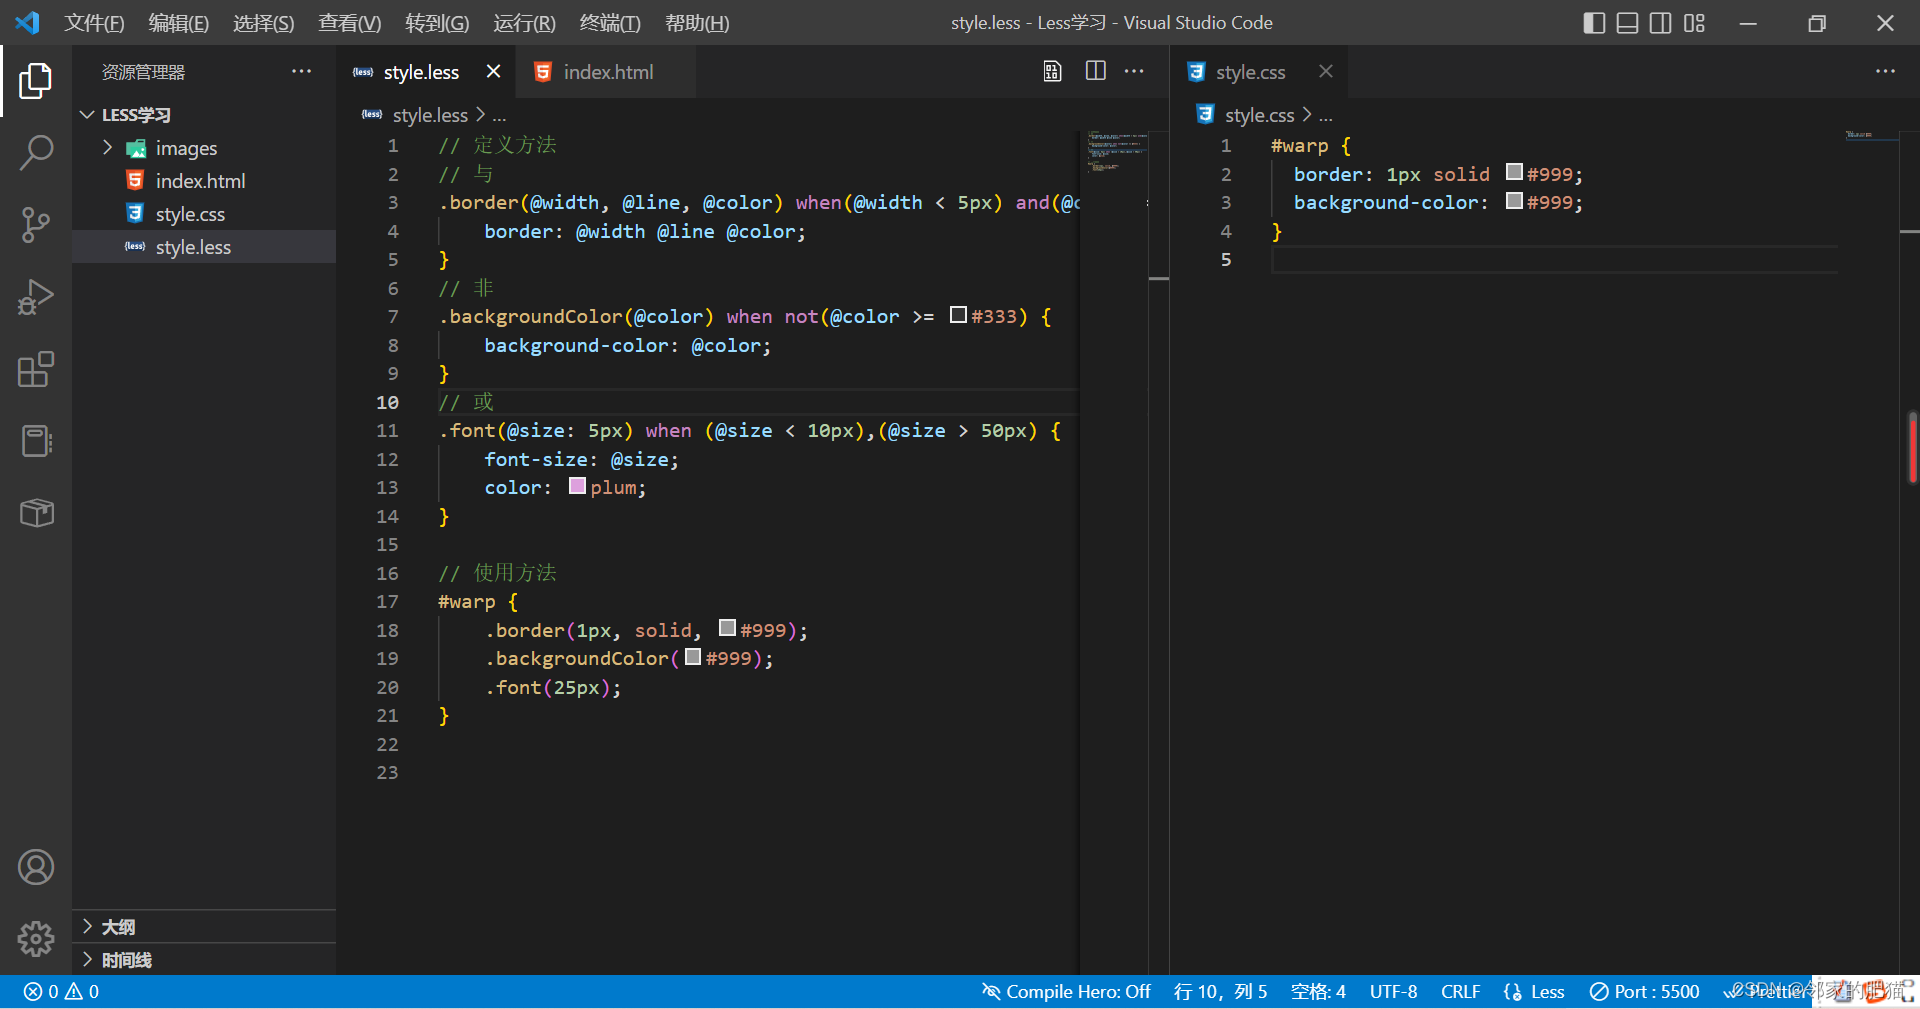Toggle Compile Hero in status bar
1920x1009 pixels.
(1066, 992)
